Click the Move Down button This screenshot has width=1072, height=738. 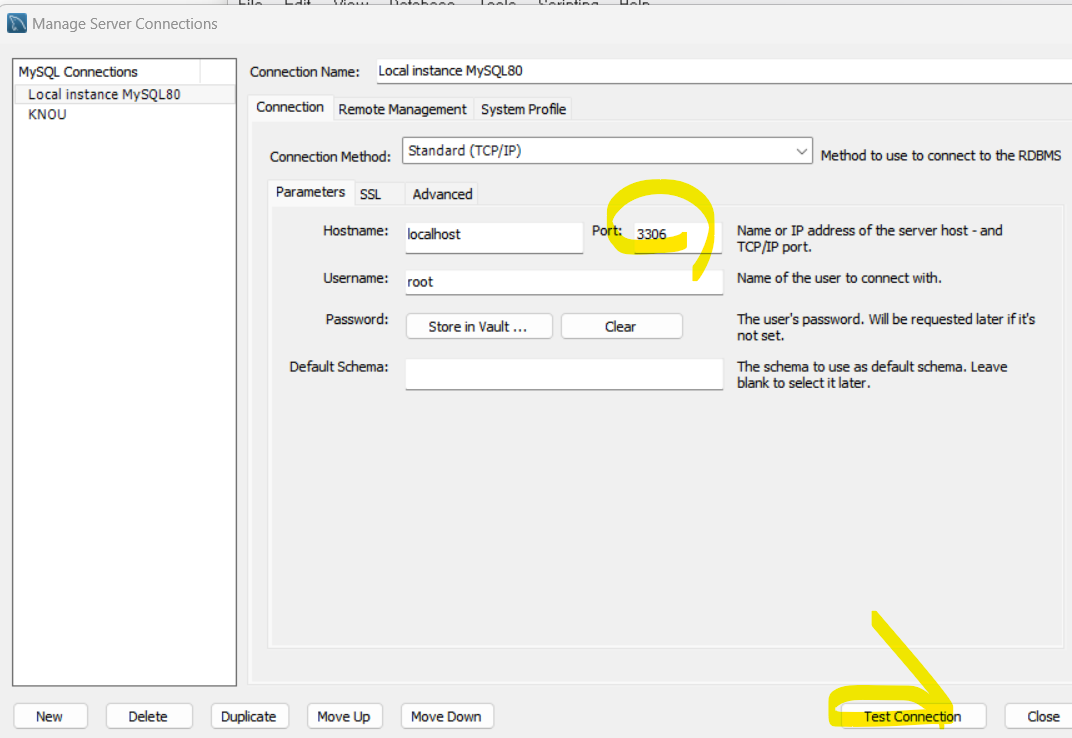click(446, 716)
